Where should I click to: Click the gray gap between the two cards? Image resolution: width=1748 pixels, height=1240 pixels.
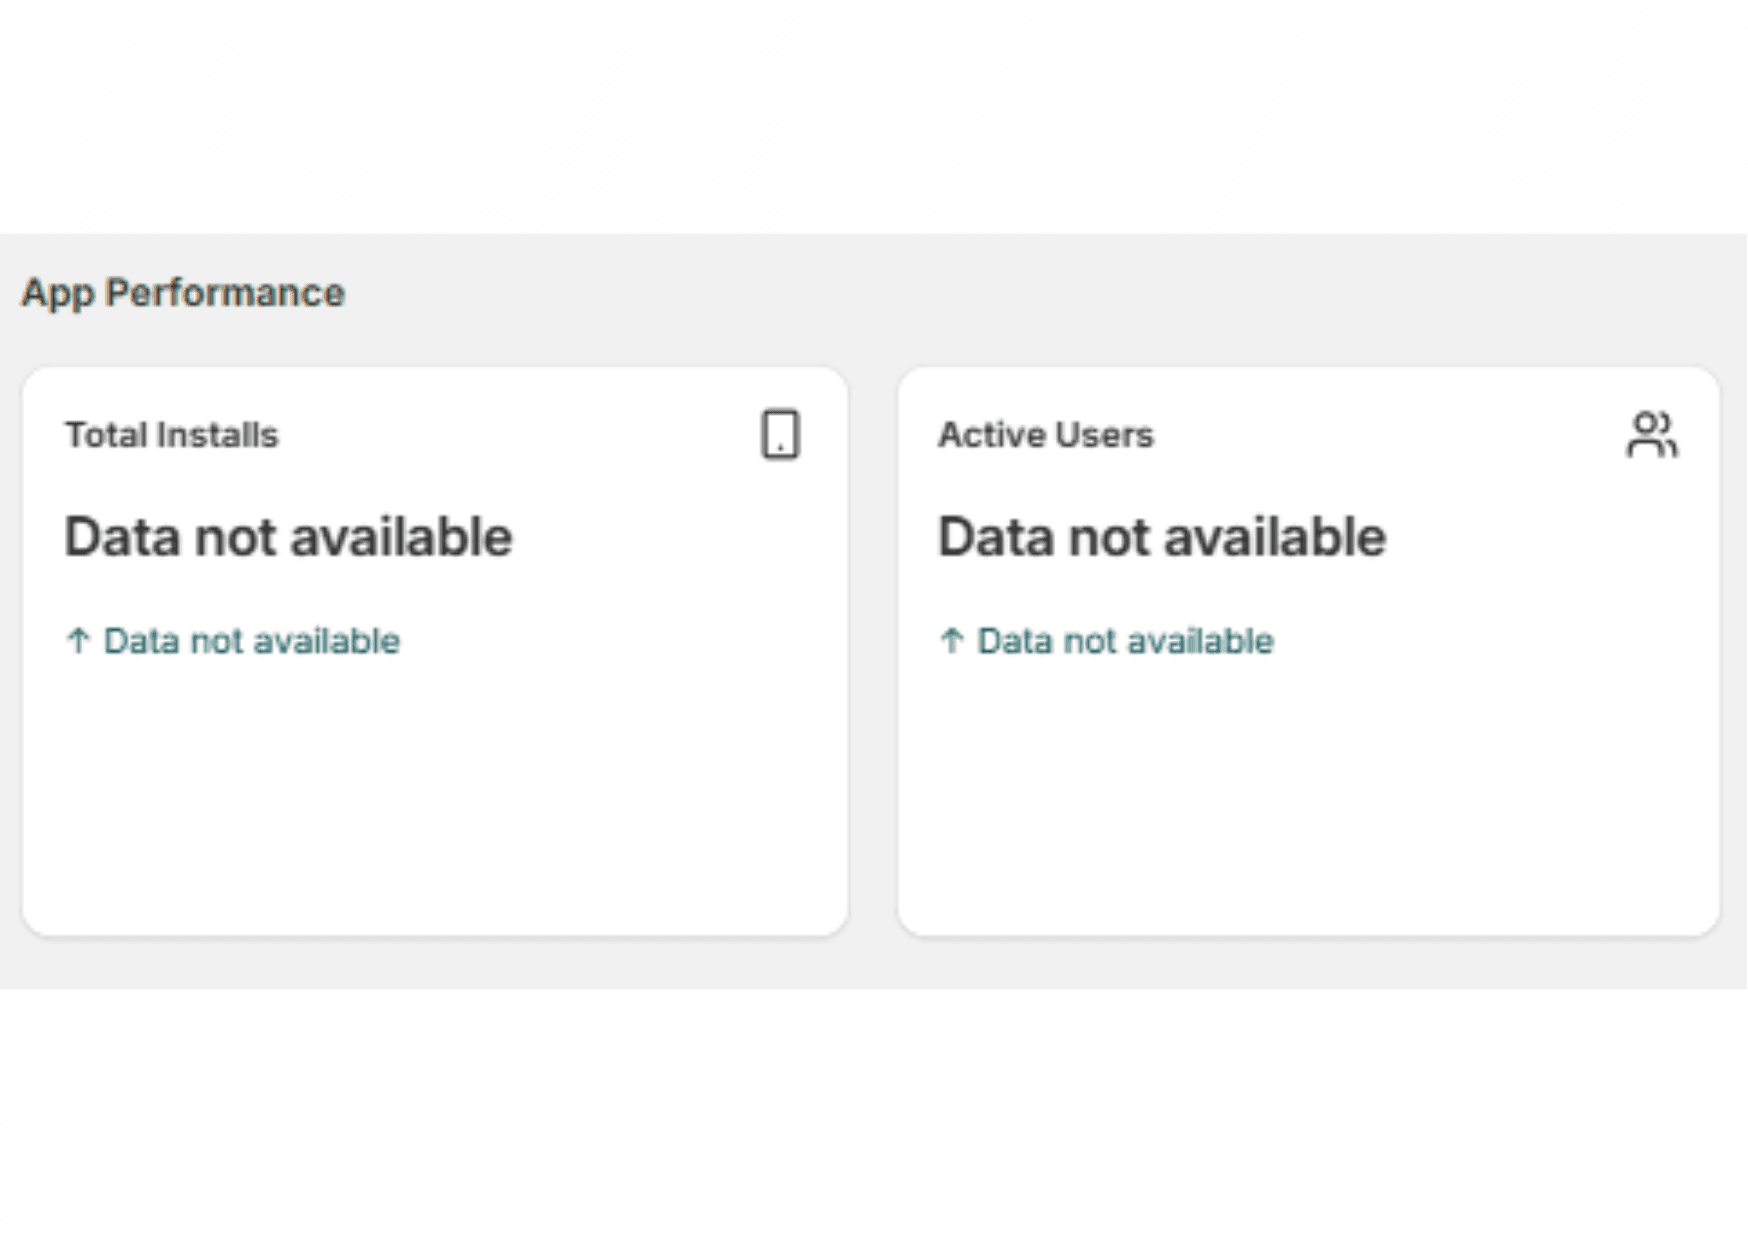873,650
